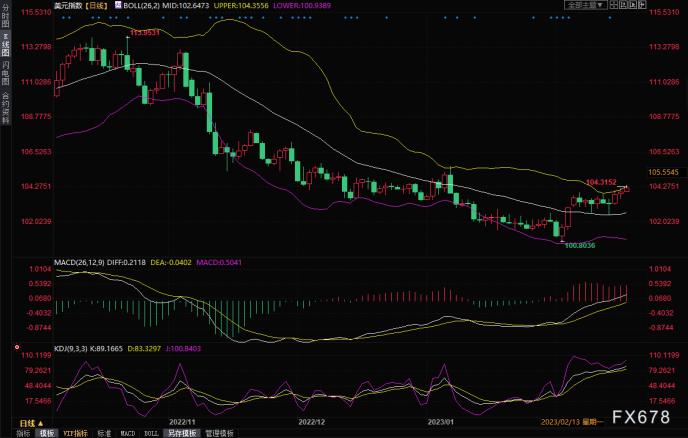Click the 管理模板 button
The height and width of the screenshot is (438, 688).
(x=219, y=433)
